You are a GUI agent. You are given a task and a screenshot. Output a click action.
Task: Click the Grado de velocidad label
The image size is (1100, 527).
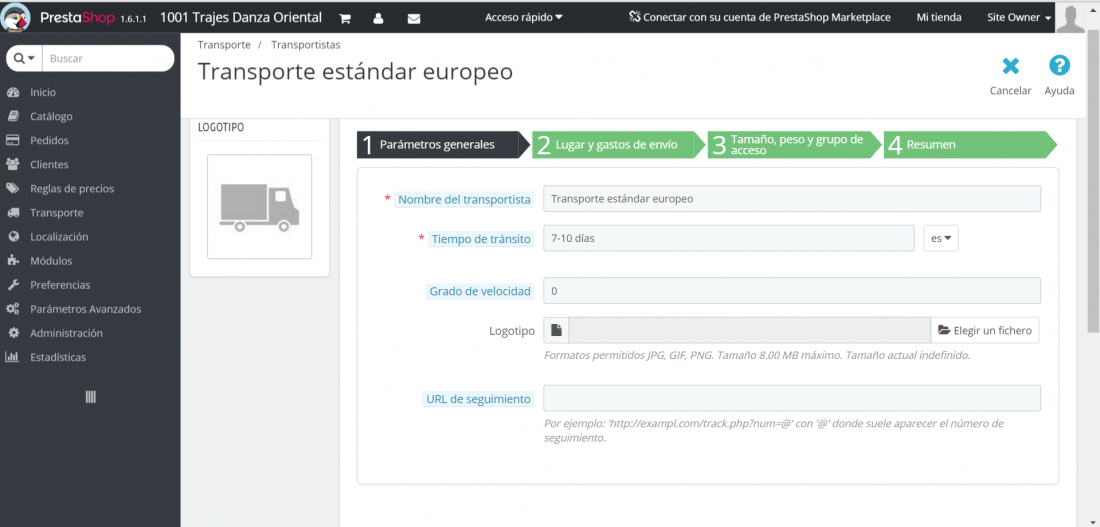click(x=480, y=291)
